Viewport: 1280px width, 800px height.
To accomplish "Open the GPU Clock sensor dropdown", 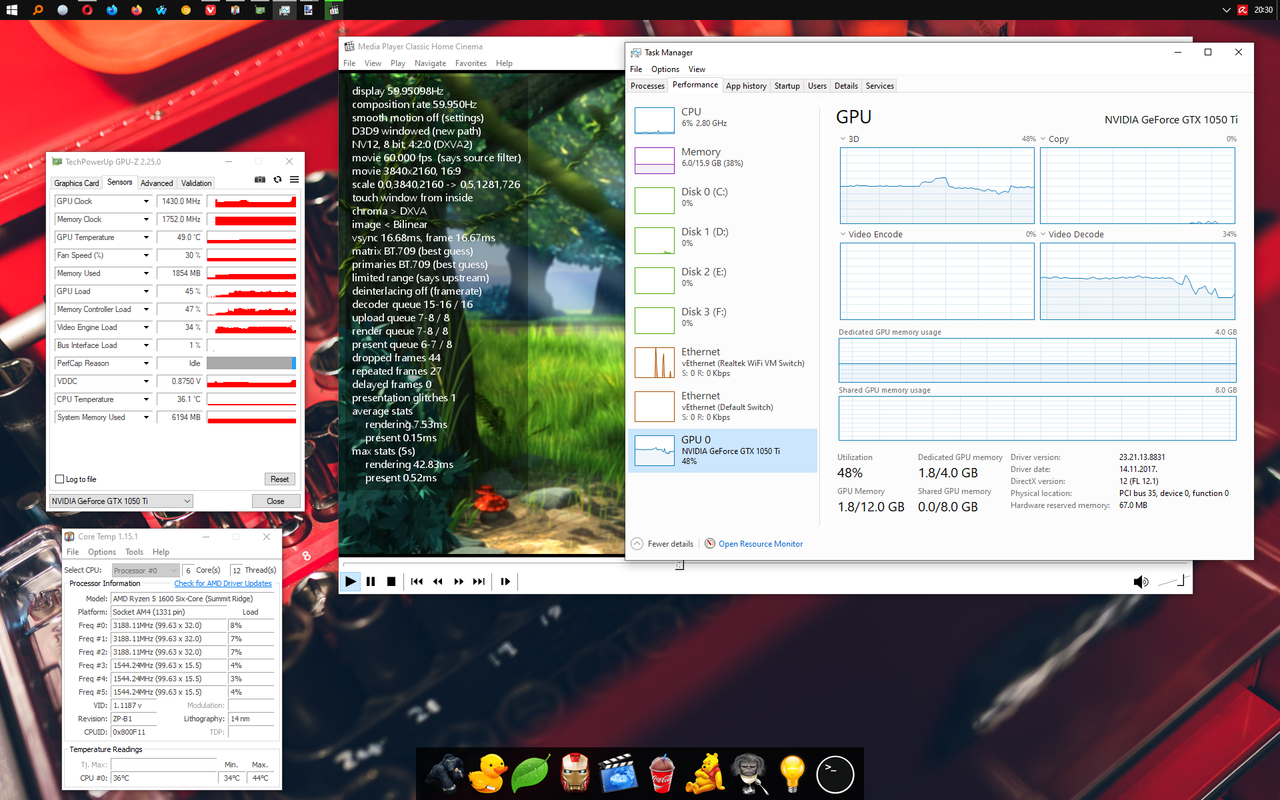I will click(x=146, y=201).
